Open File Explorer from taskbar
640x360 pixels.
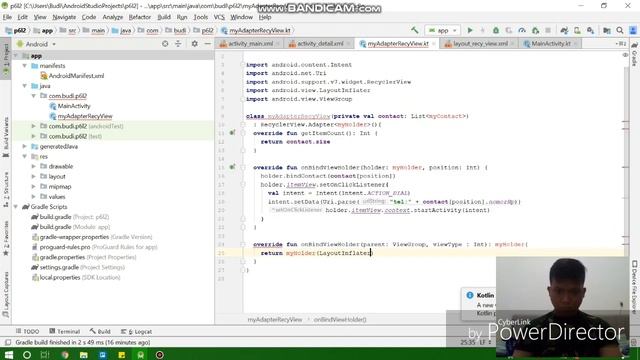(x=84, y=355)
